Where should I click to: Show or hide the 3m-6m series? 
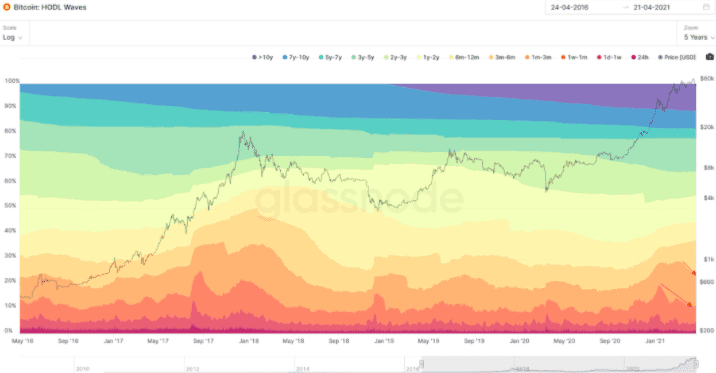501,58
